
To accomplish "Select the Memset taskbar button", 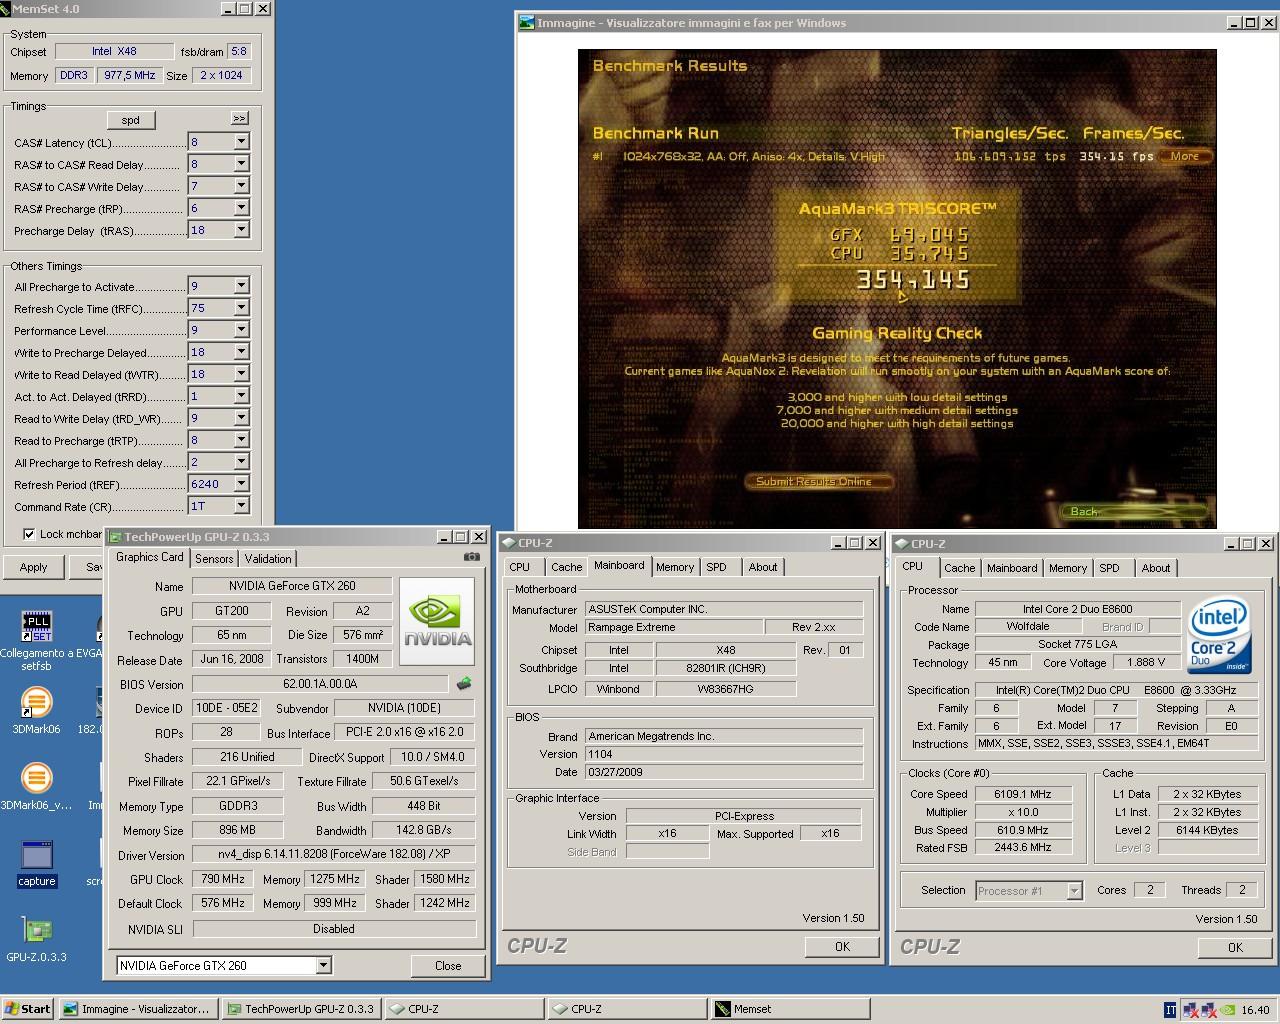I will (x=790, y=1009).
